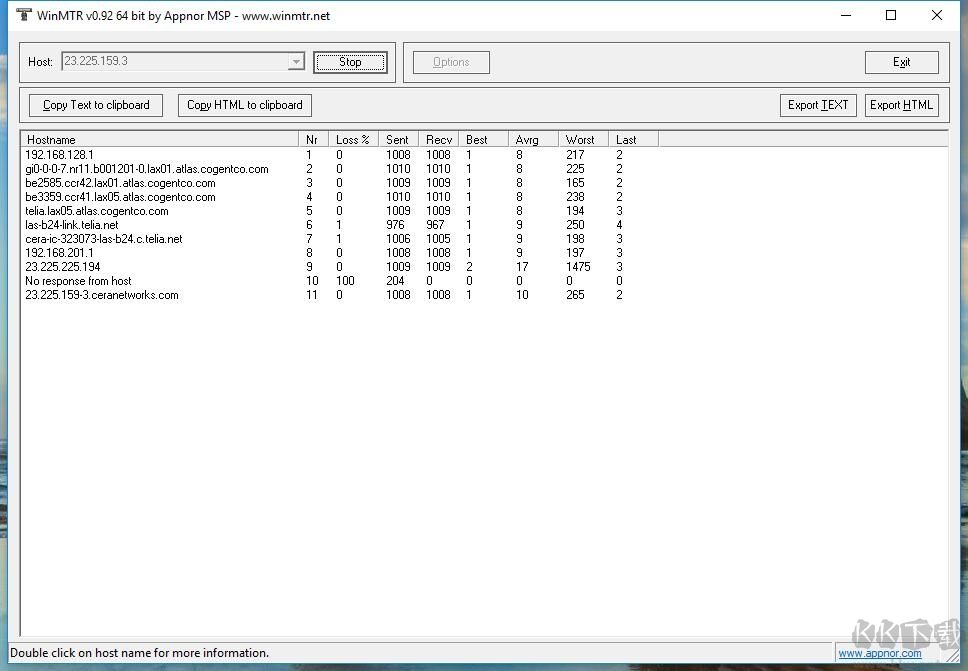Stop the running trace
968x671 pixels.
[350, 62]
